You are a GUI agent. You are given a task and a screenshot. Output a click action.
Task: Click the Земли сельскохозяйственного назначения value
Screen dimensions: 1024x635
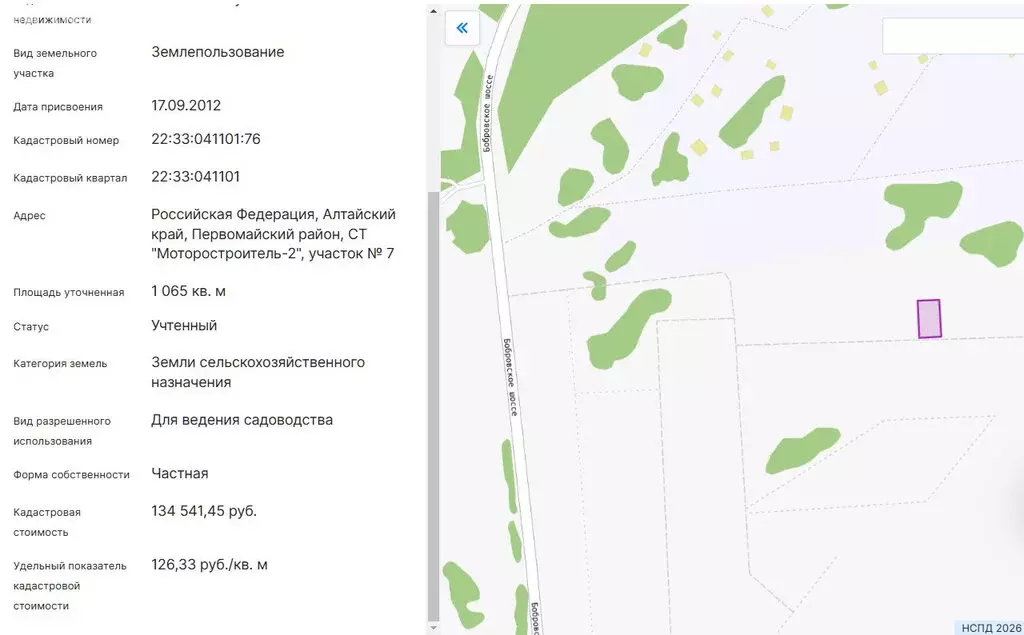[x=257, y=372]
